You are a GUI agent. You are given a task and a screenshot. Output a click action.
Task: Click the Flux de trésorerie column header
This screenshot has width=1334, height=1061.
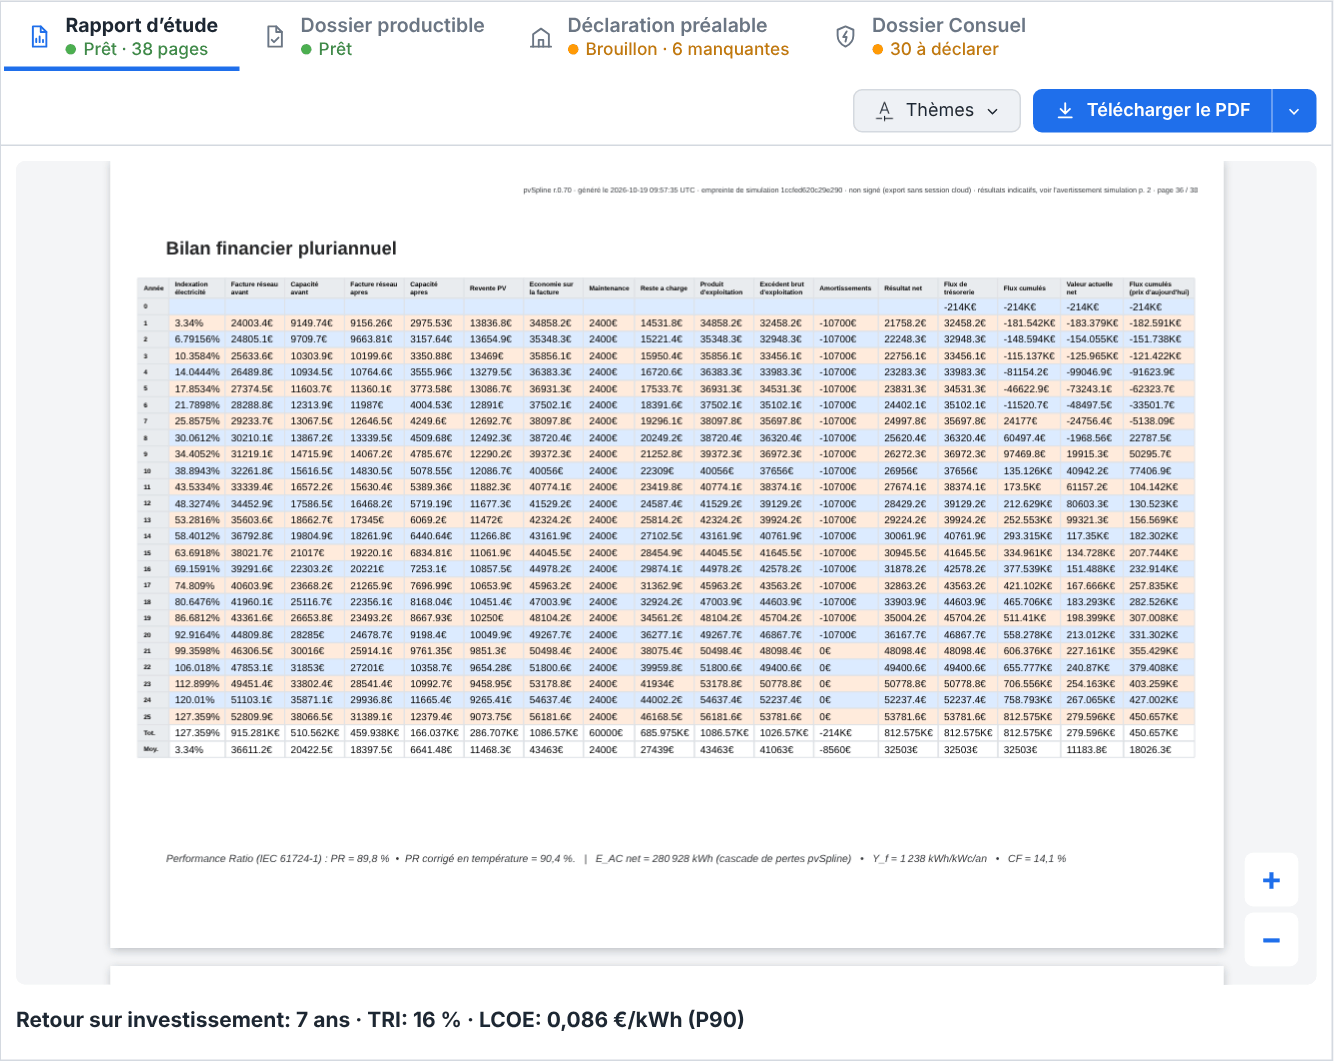click(969, 288)
